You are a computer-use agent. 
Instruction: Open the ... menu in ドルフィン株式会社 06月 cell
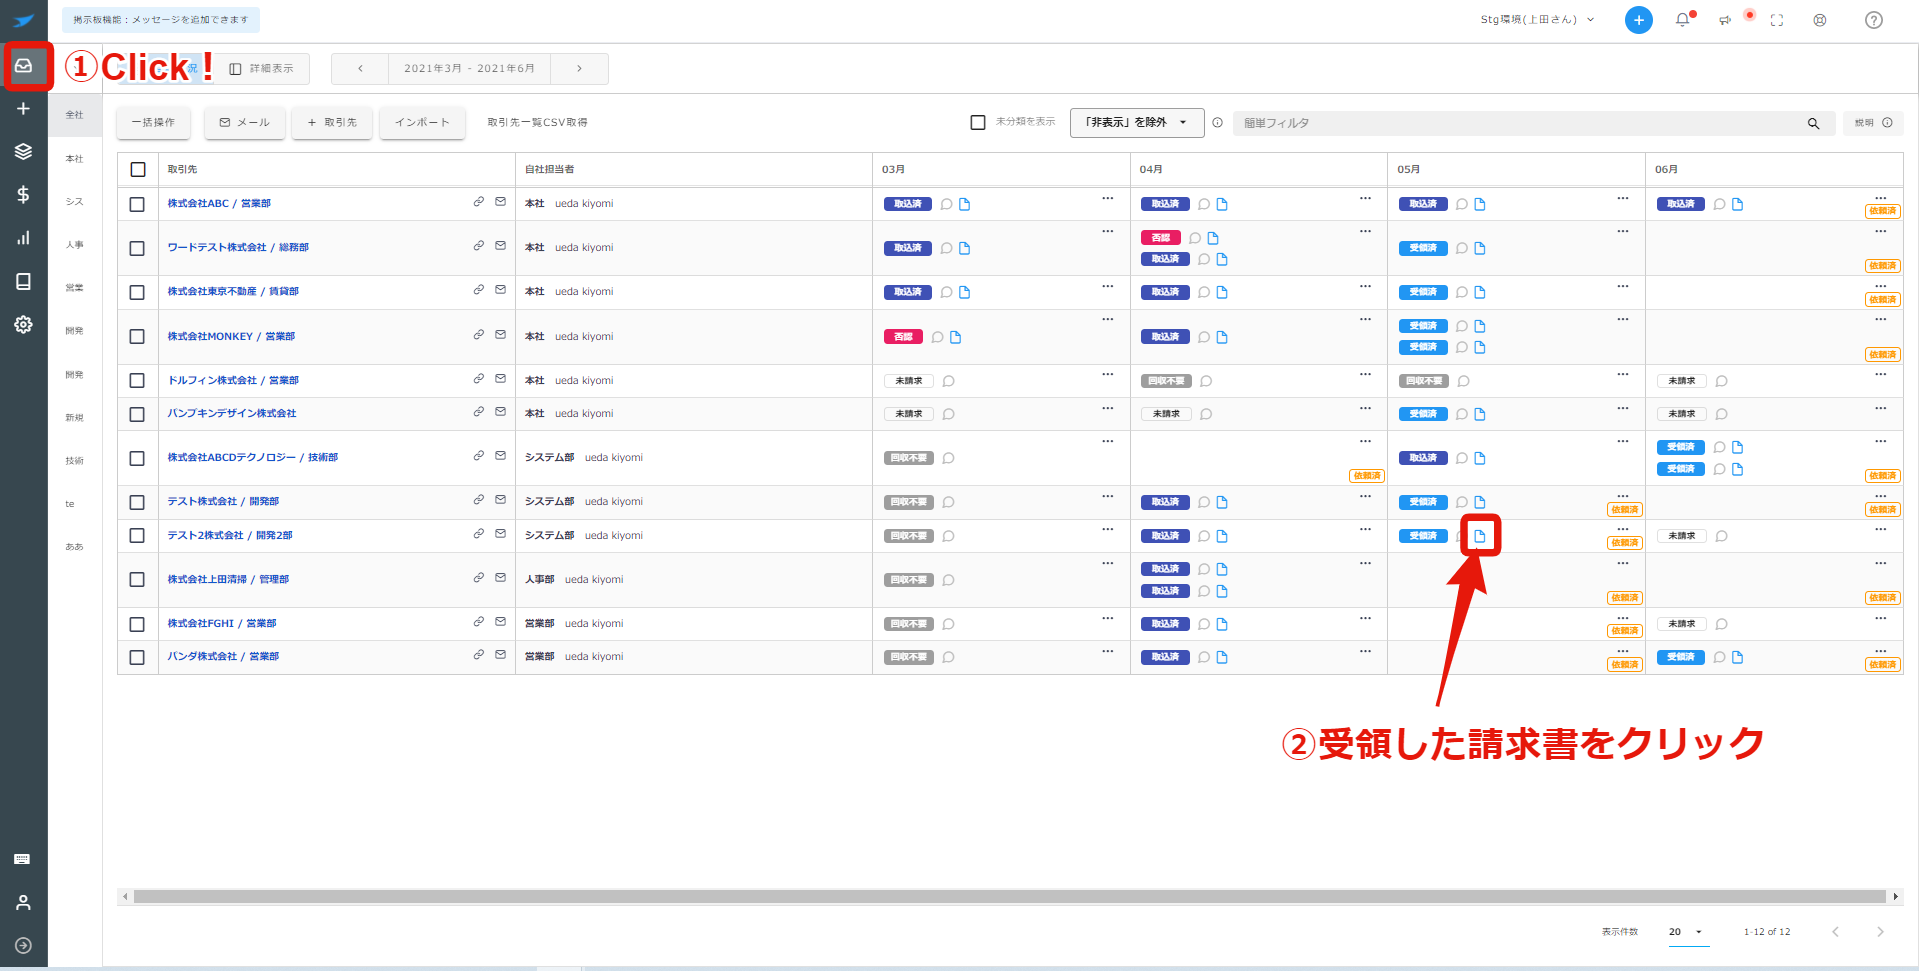(x=1881, y=374)
